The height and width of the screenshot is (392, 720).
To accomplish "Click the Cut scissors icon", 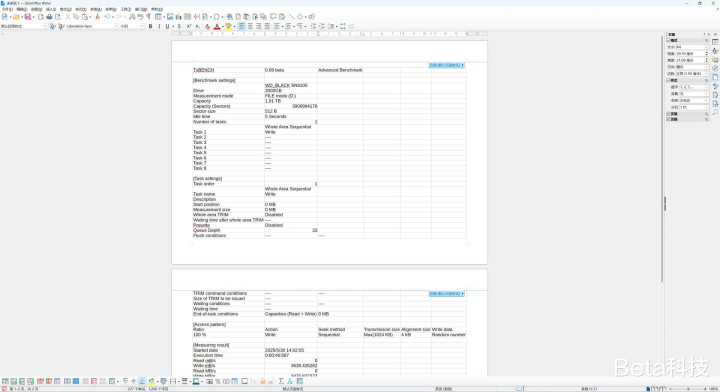I will click(68, 17).
